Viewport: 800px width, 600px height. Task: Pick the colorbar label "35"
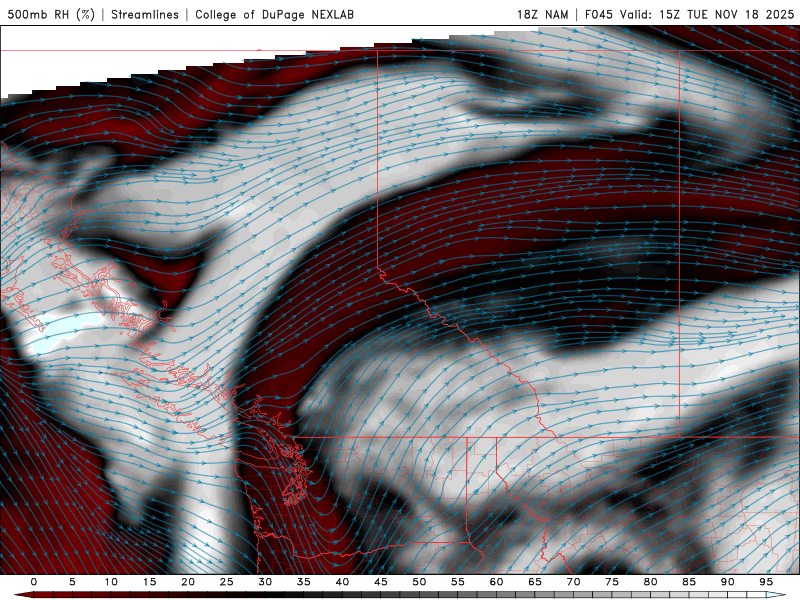(x=304, y=582)
